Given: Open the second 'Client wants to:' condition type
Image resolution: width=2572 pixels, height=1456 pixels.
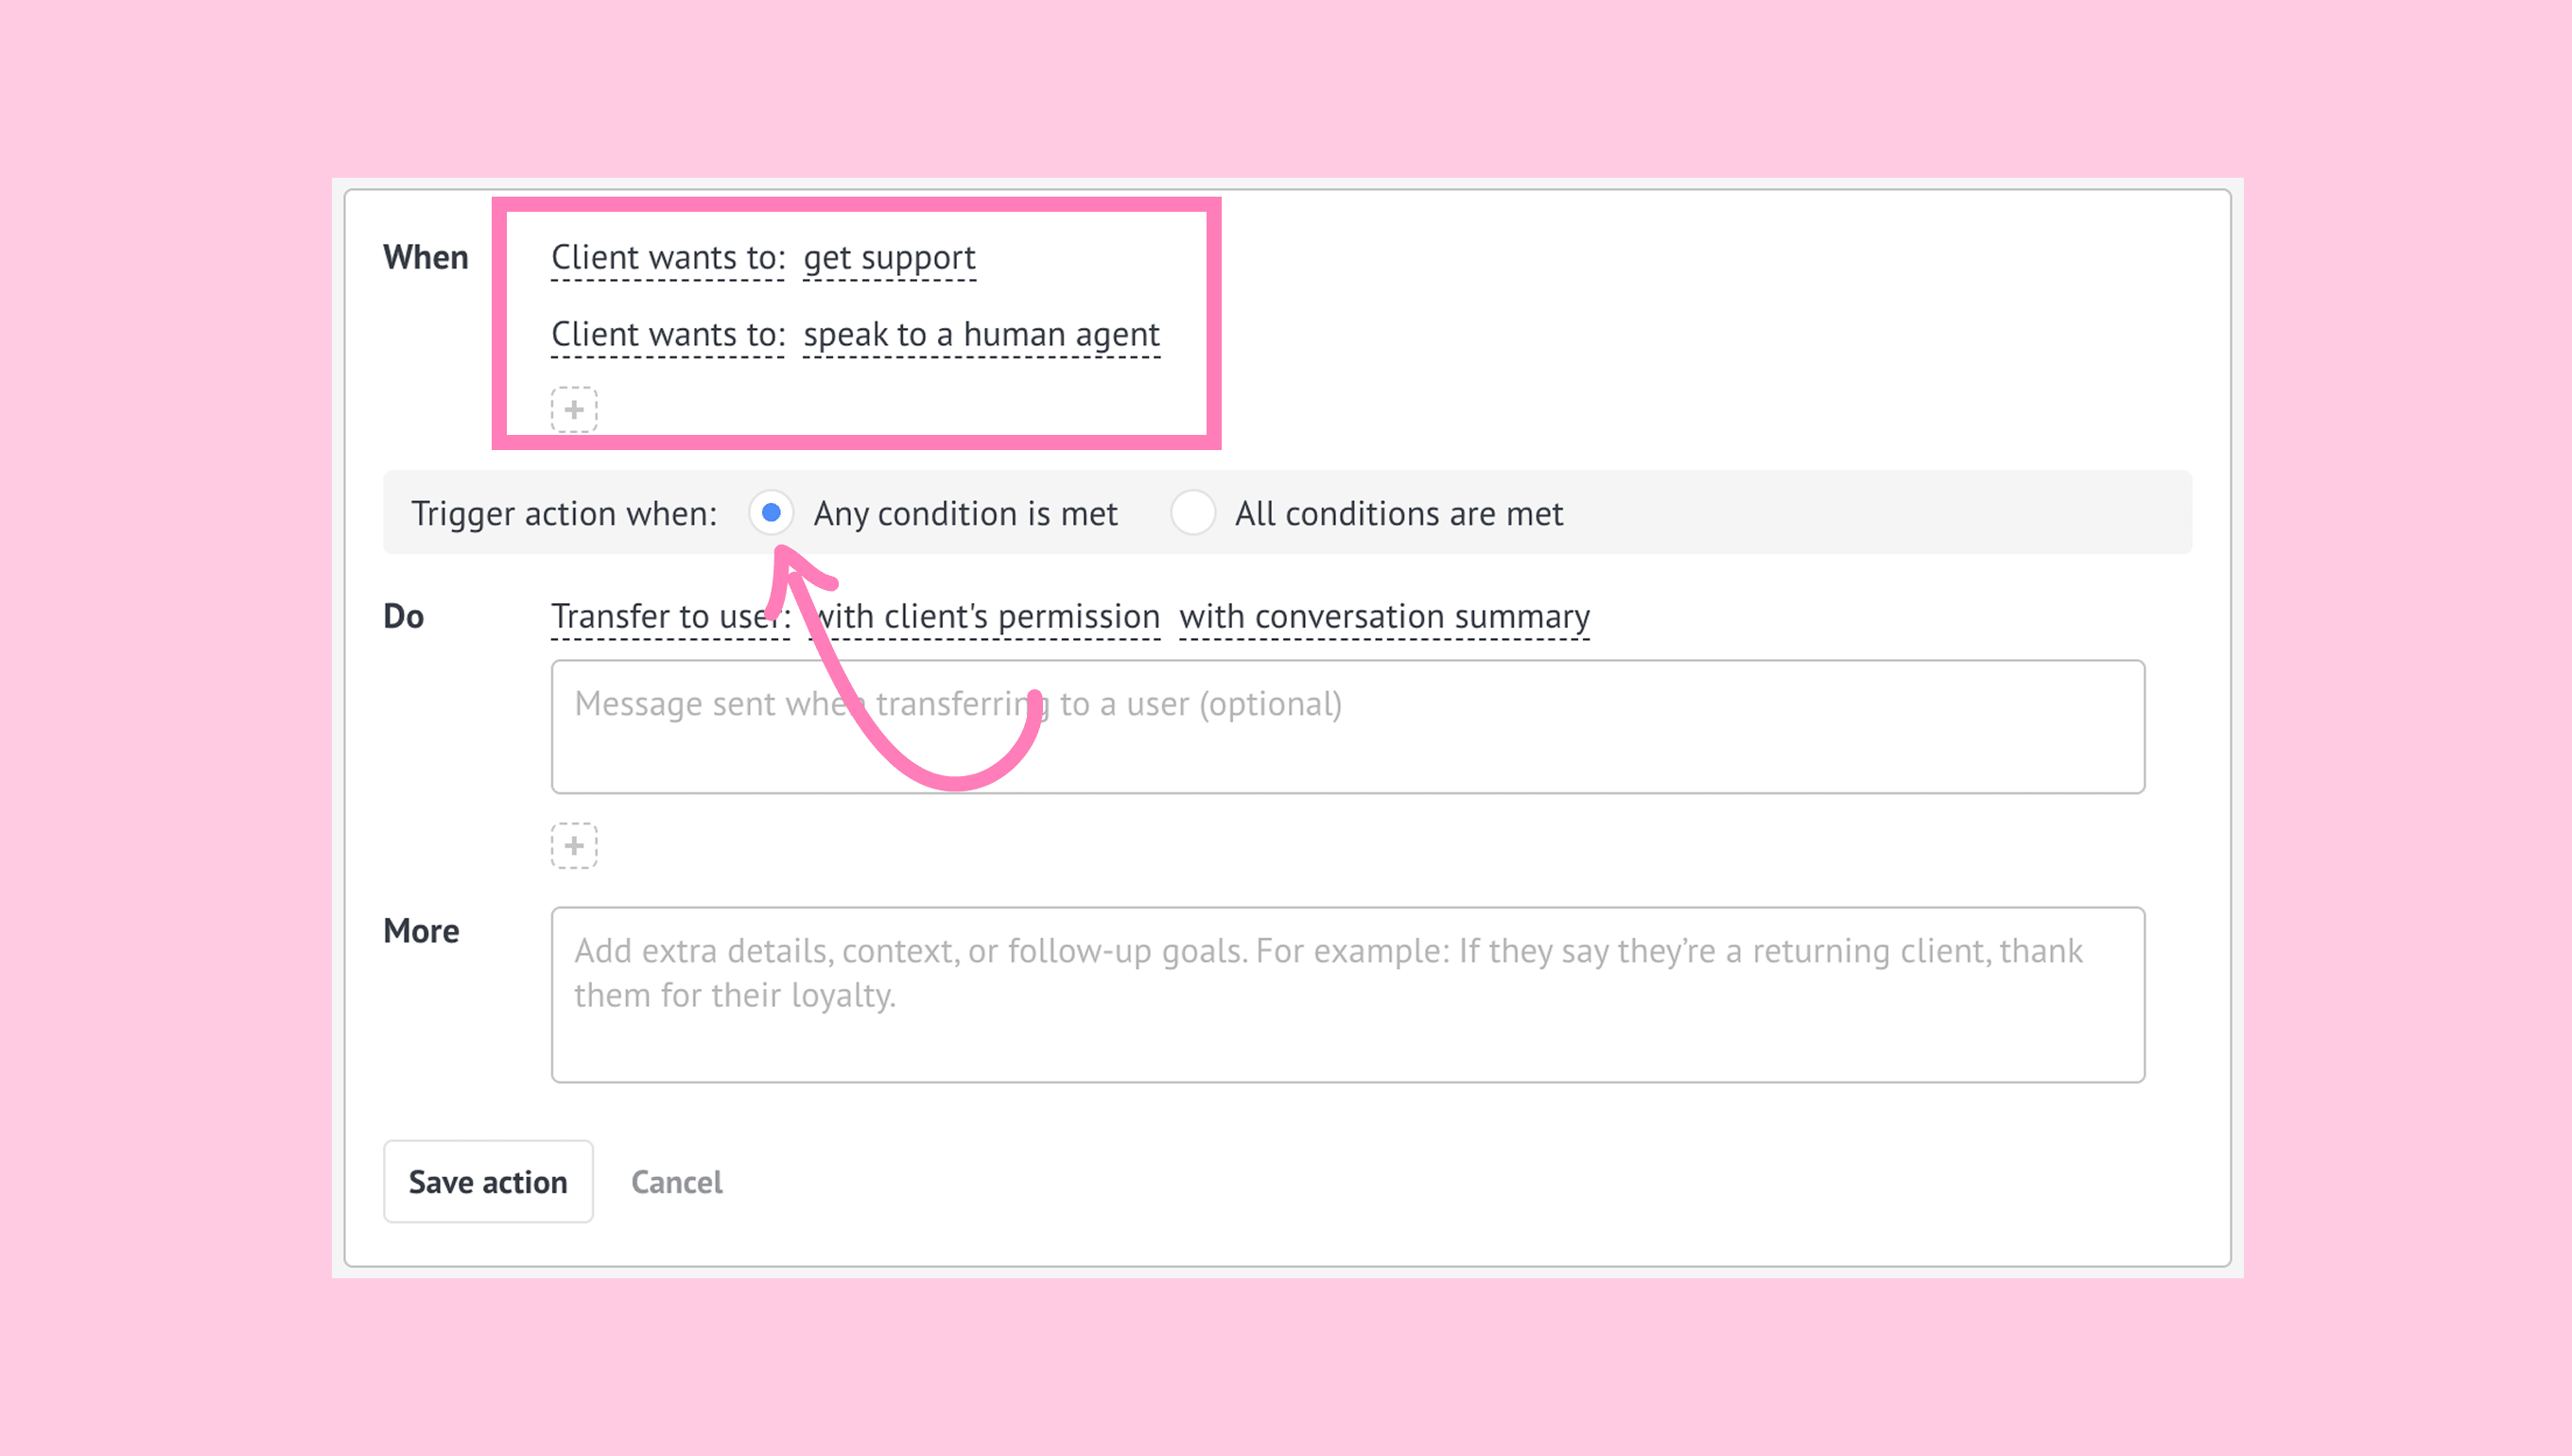Looking at the screenshot, I should point(668,335).
